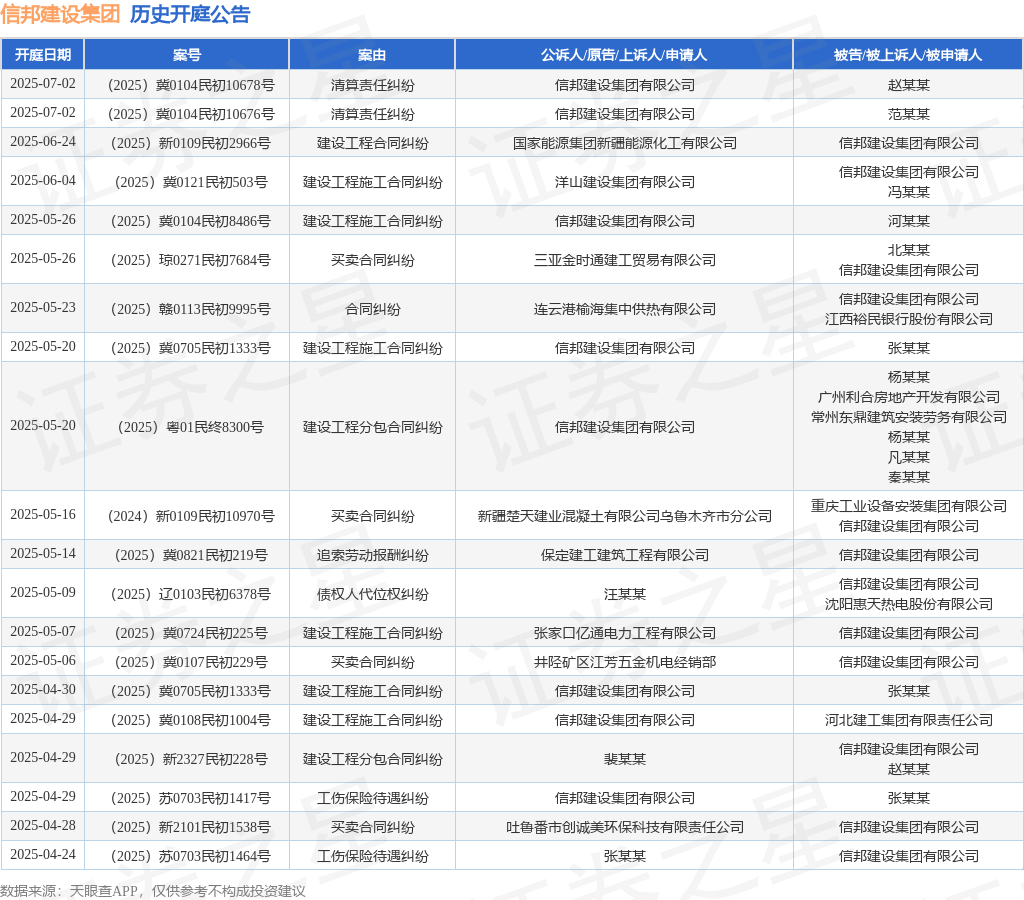The image size is (1024, 900).
Task: Select the date 2025-04-28
Action: coord(43,826)
